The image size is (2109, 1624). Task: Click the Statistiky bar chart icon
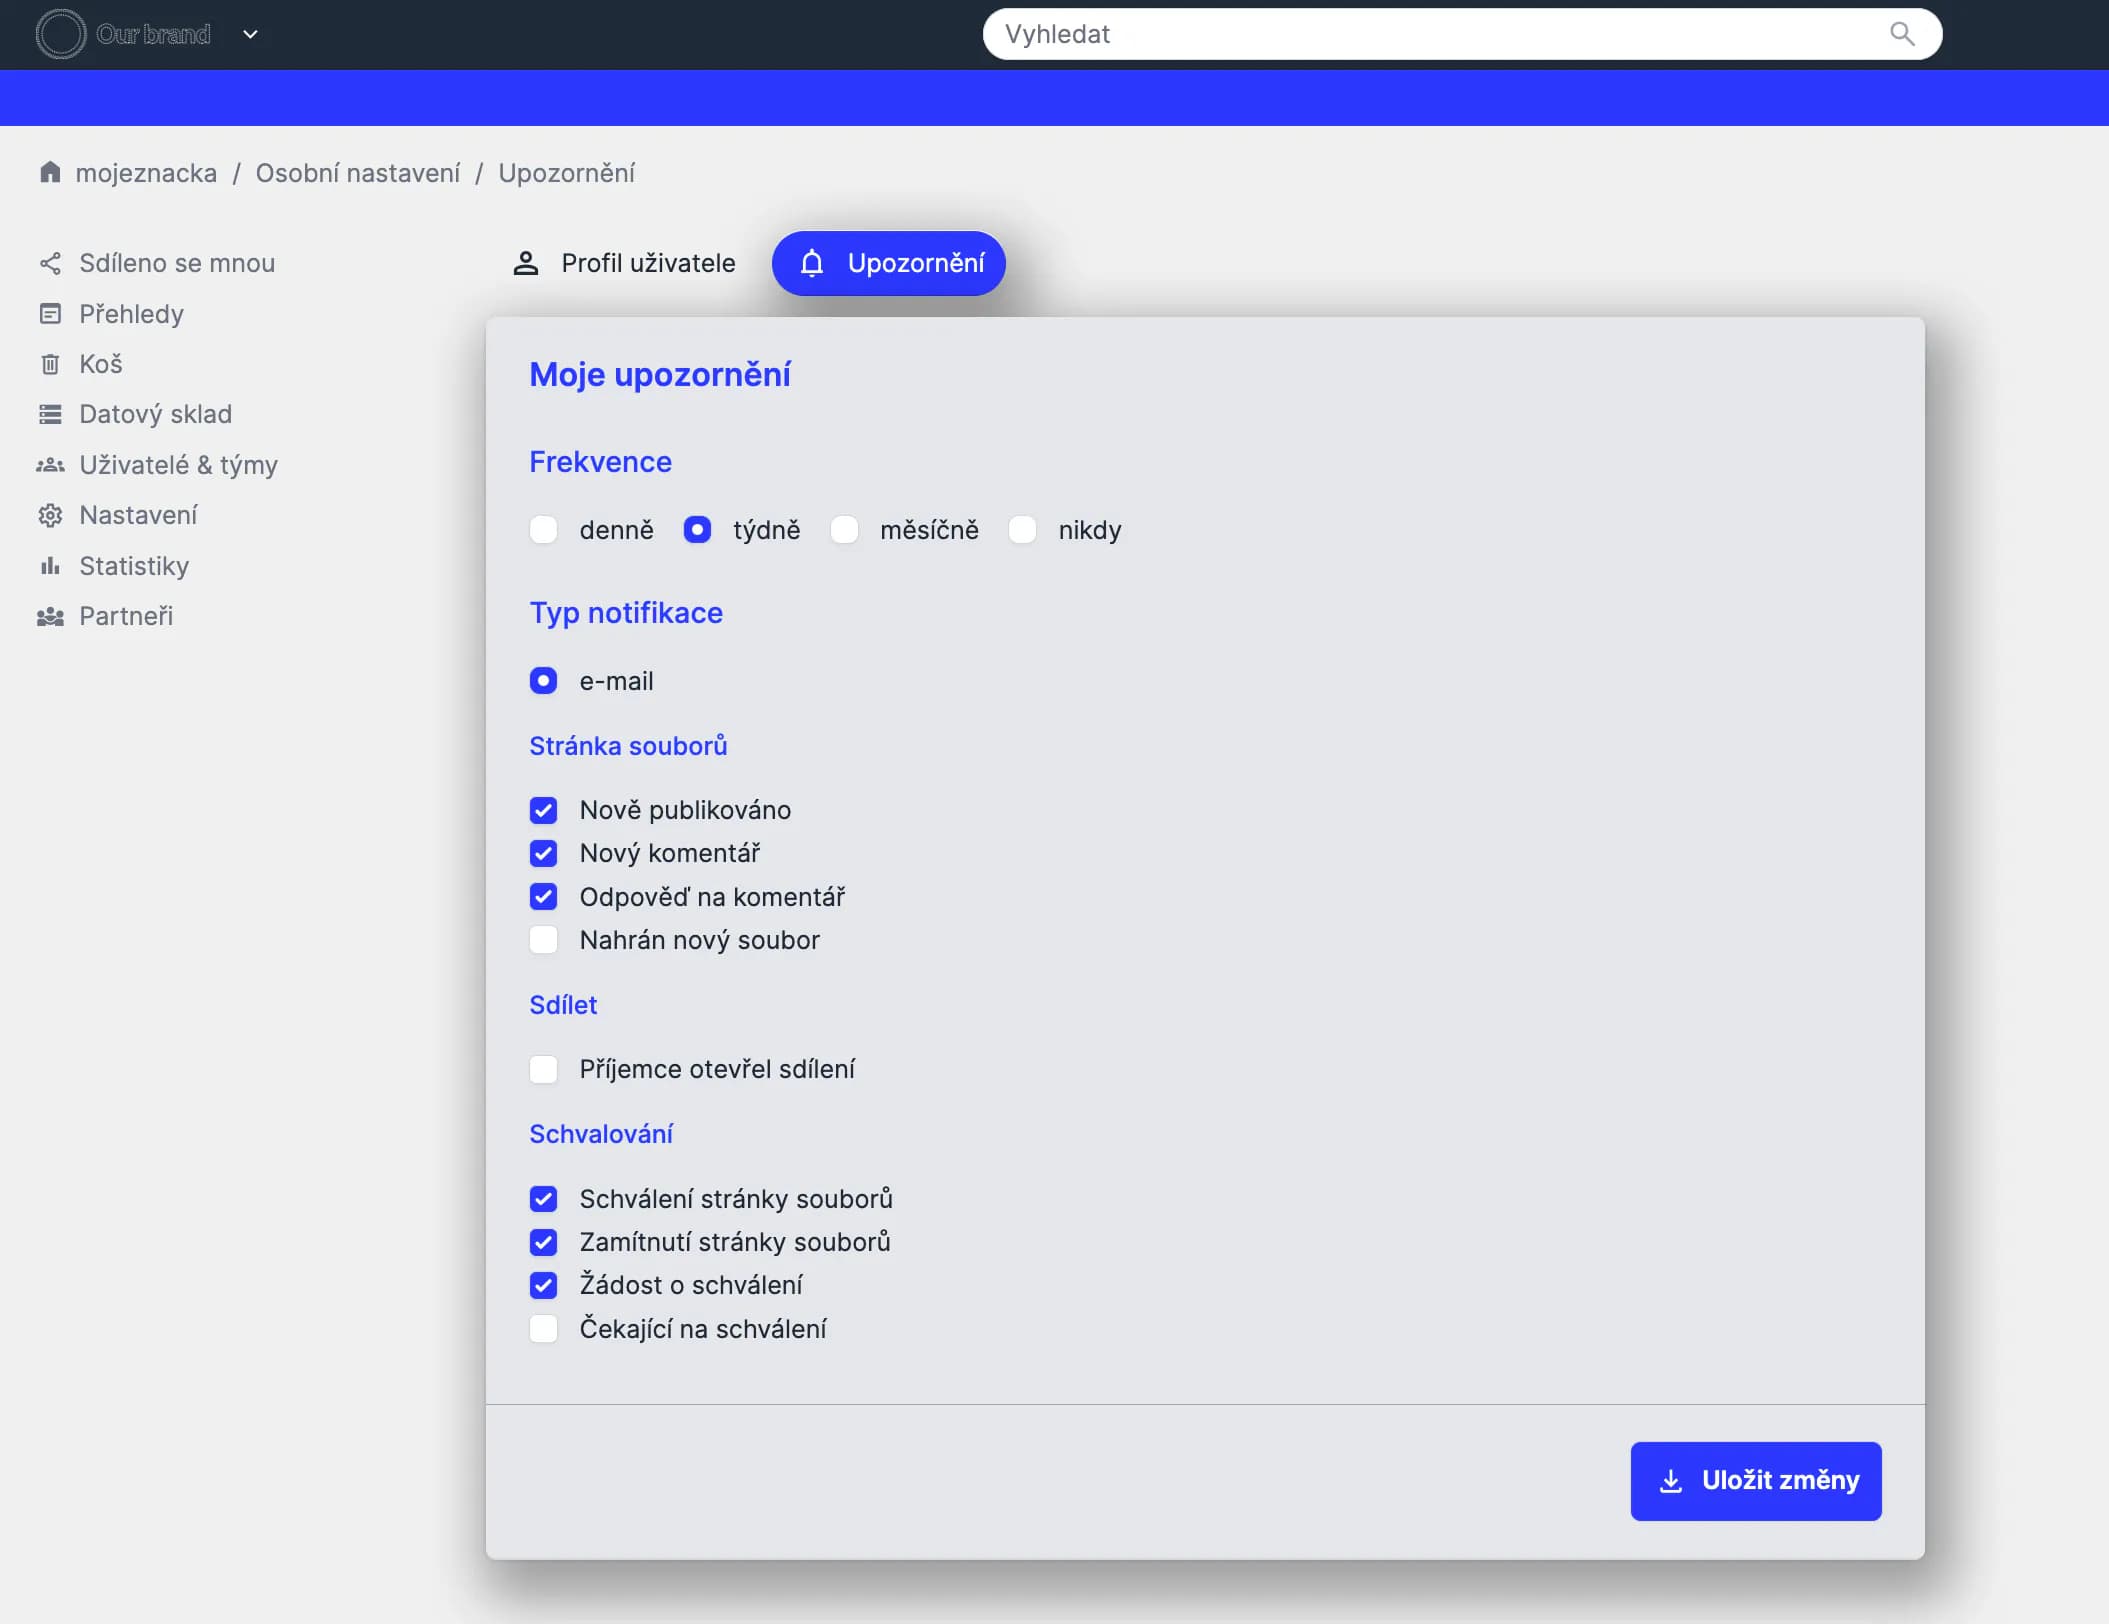[50, 566]
